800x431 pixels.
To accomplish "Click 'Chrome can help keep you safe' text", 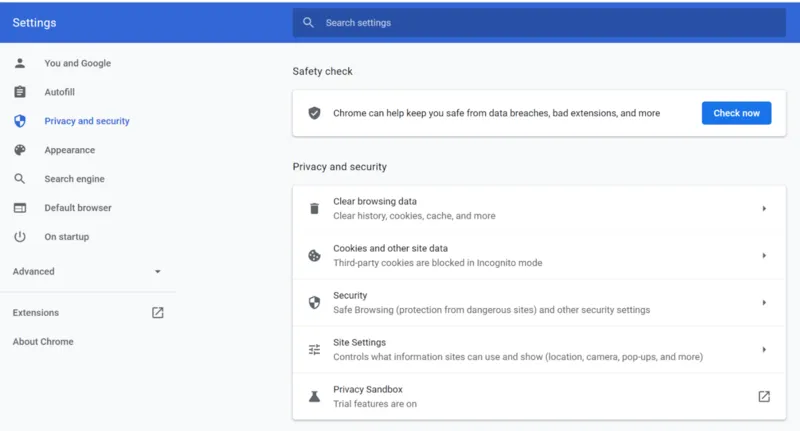I will (x=496, y=113).
